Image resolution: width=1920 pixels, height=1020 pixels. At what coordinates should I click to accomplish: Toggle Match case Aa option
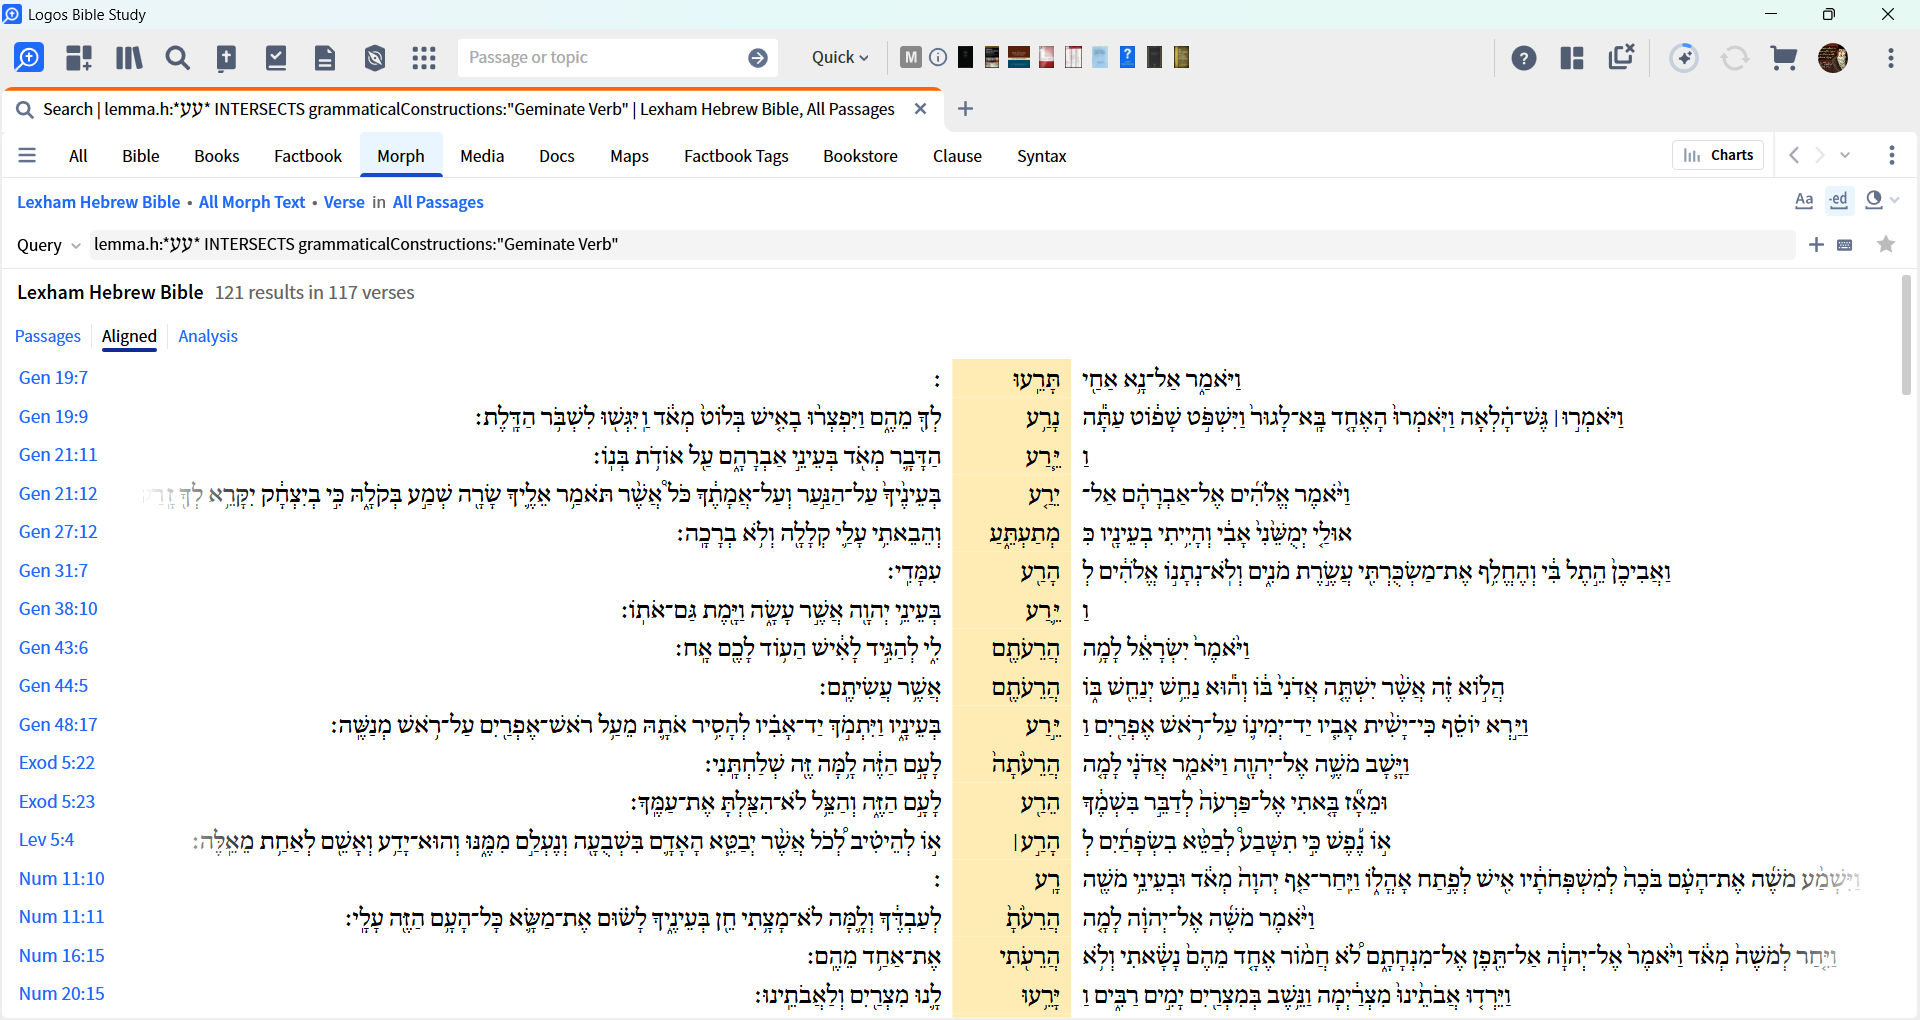pos(1804,200)
